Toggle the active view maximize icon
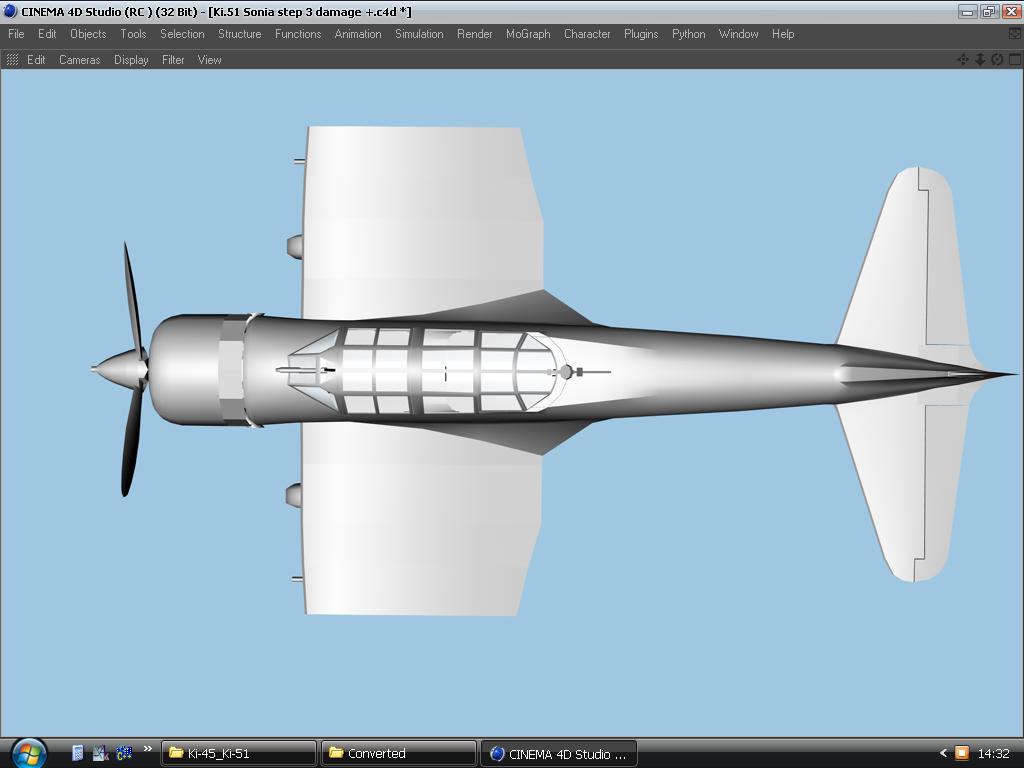 click(1014, 60)
